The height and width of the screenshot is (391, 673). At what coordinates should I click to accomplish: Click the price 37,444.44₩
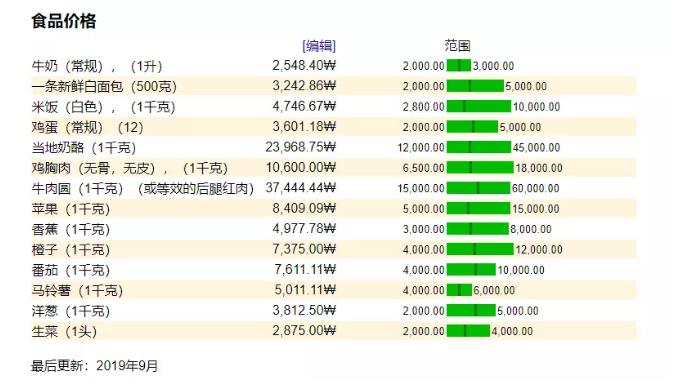[x=300, y=188]
